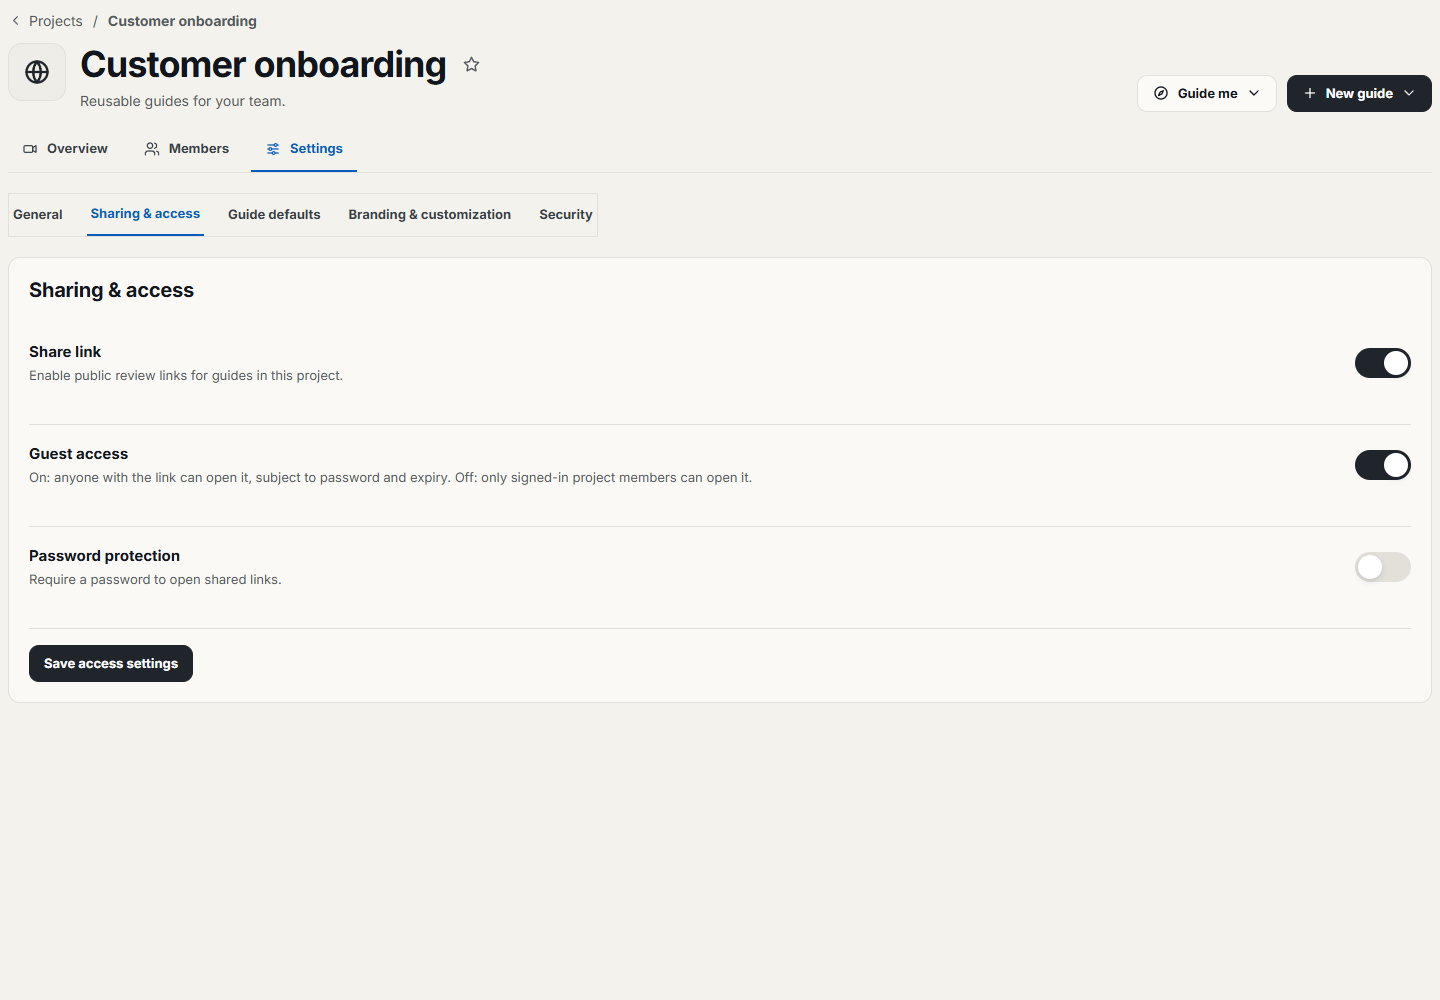Click Customer onboarding breadcrumb text
Viewport: 1440px width, 1000px height.
(182, 21)
